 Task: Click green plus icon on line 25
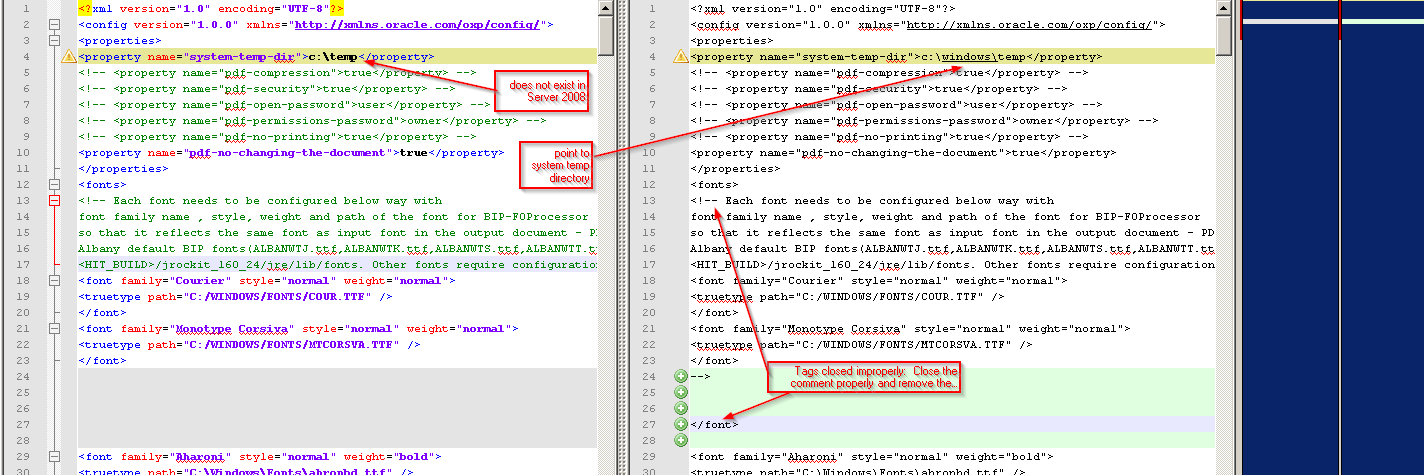pyautogui.click(x=681, y=392)
